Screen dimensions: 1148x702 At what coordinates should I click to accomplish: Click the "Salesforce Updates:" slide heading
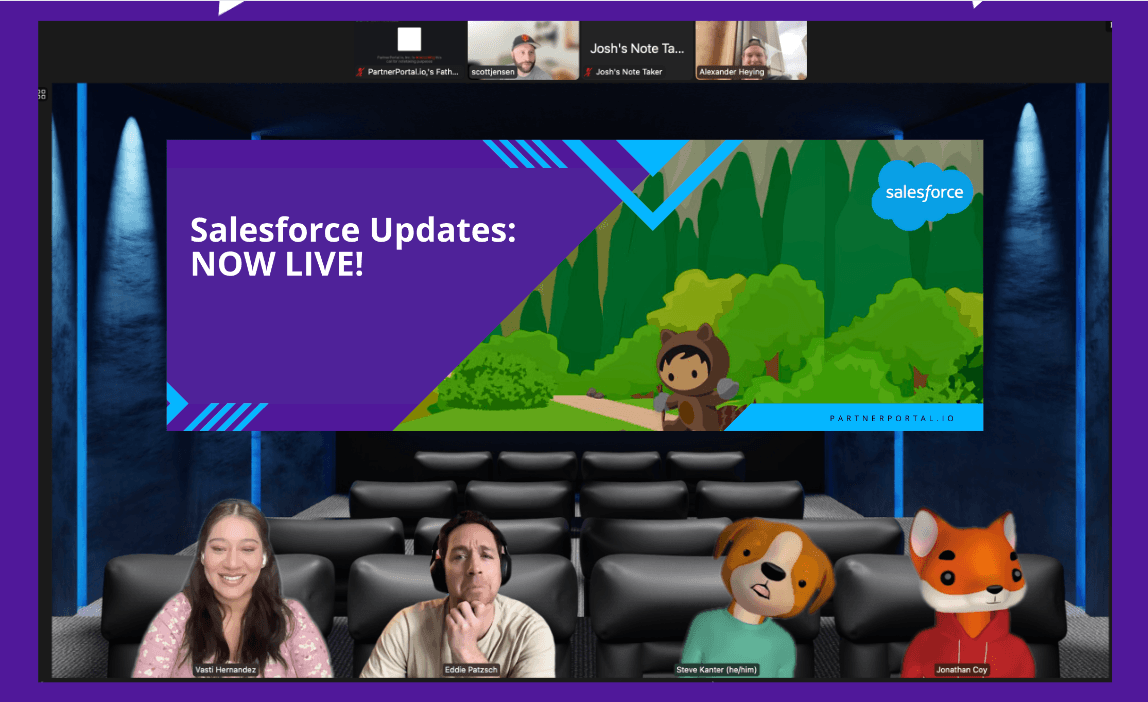[353, 230]
